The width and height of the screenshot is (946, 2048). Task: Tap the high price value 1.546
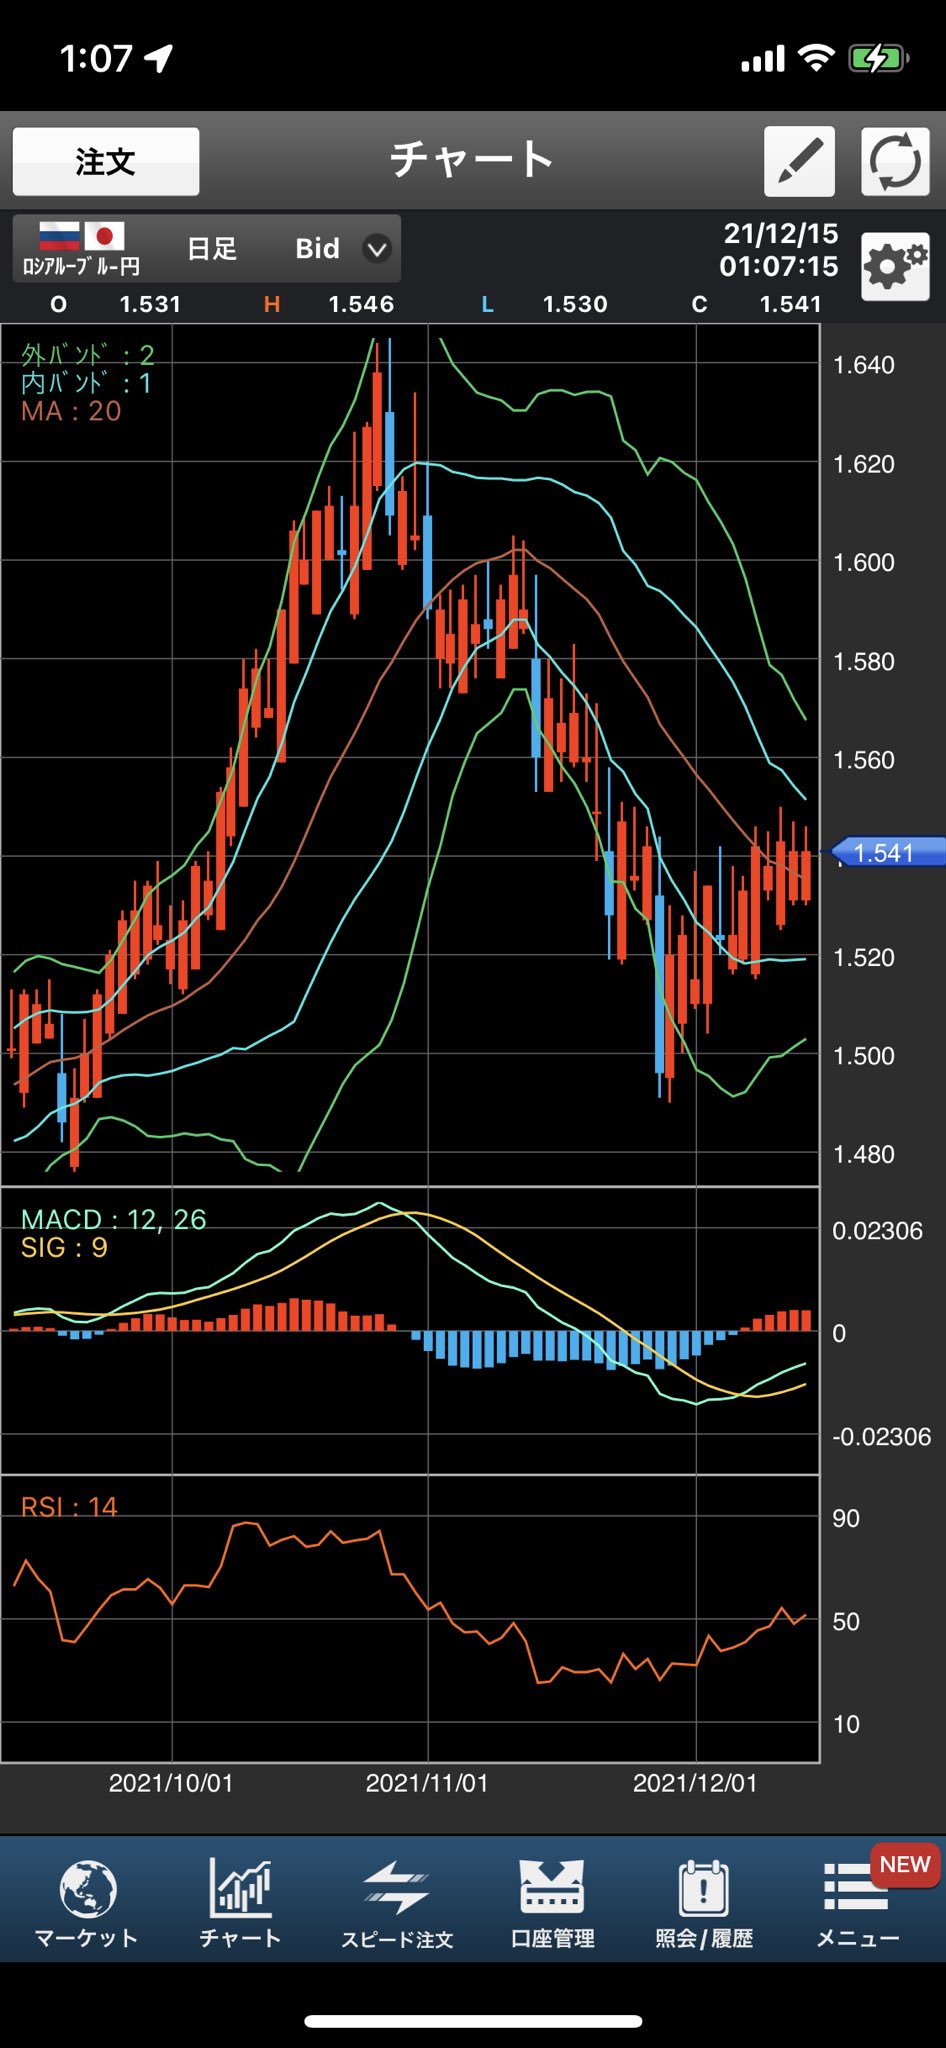[361, 304]
